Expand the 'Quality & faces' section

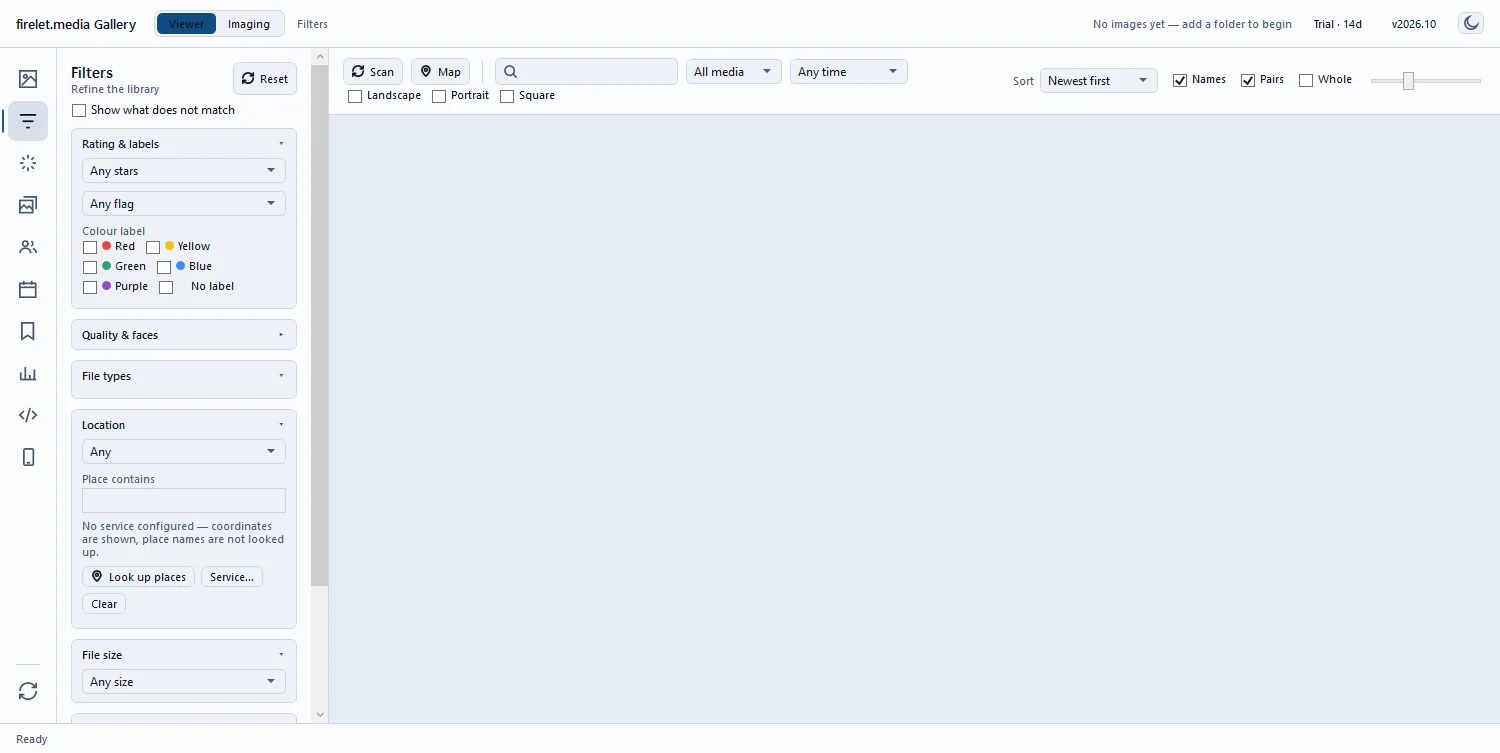point(184,335)
